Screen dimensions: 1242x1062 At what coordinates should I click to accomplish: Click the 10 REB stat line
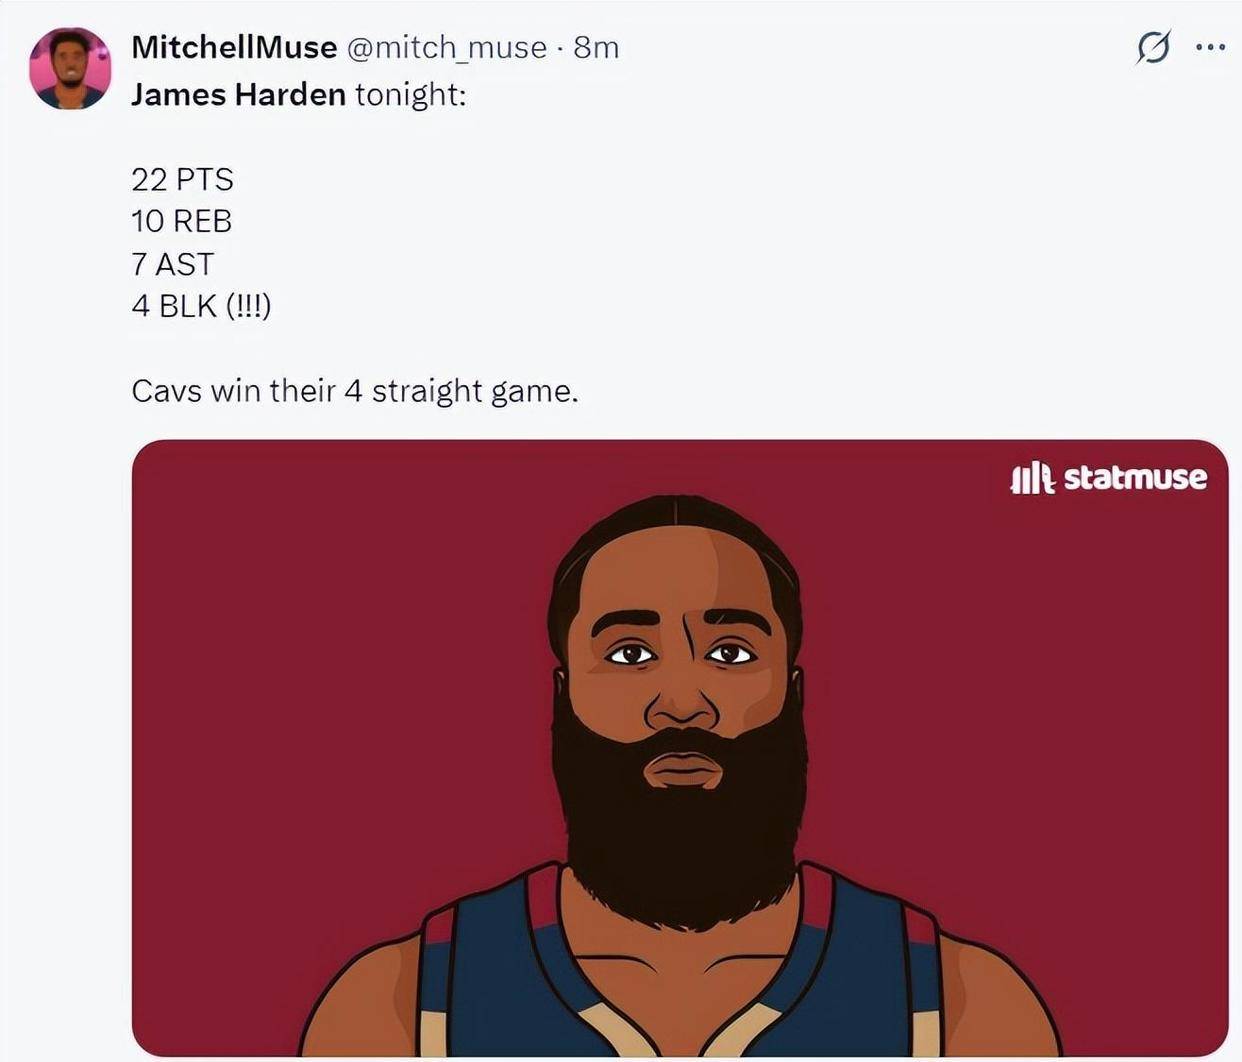(181, 221)
